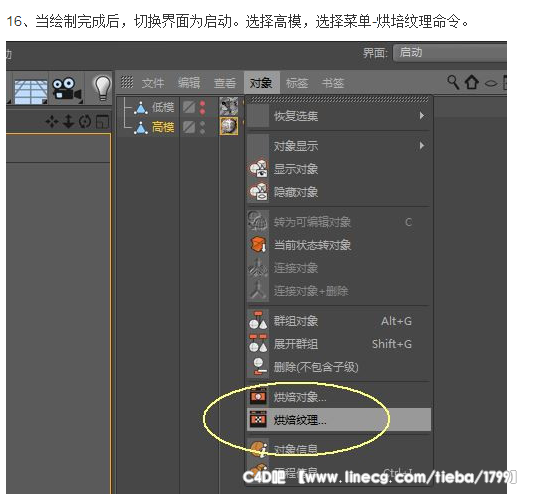
Task: Click the eye icon in object manager toolbar
Action: 490,83
